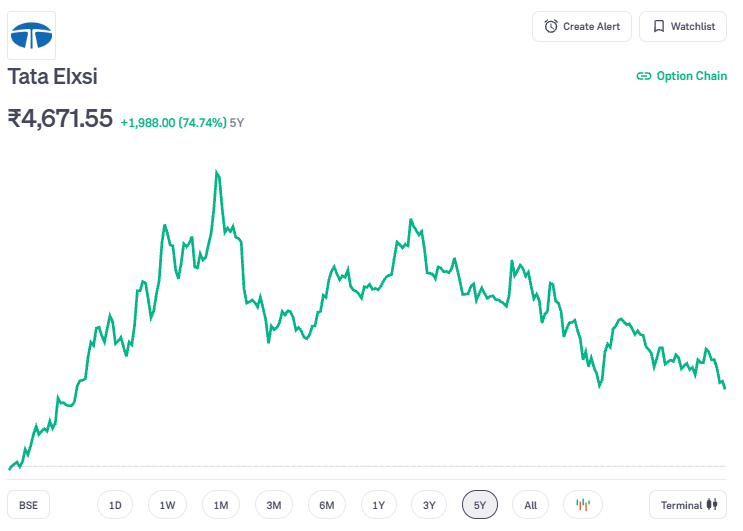
Task: Add the stock to Watchlist
Action: click(683, 27)
